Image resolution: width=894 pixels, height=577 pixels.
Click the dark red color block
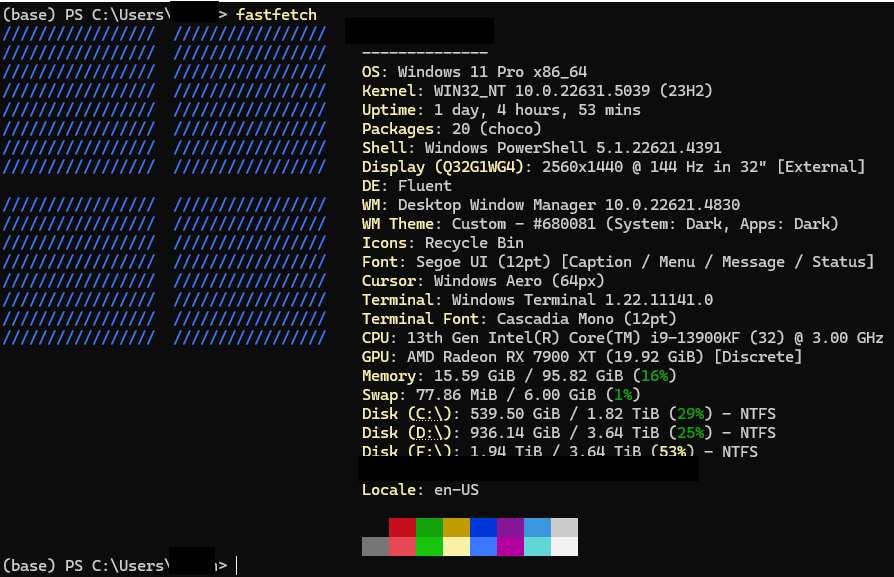(x=403, y=527)
